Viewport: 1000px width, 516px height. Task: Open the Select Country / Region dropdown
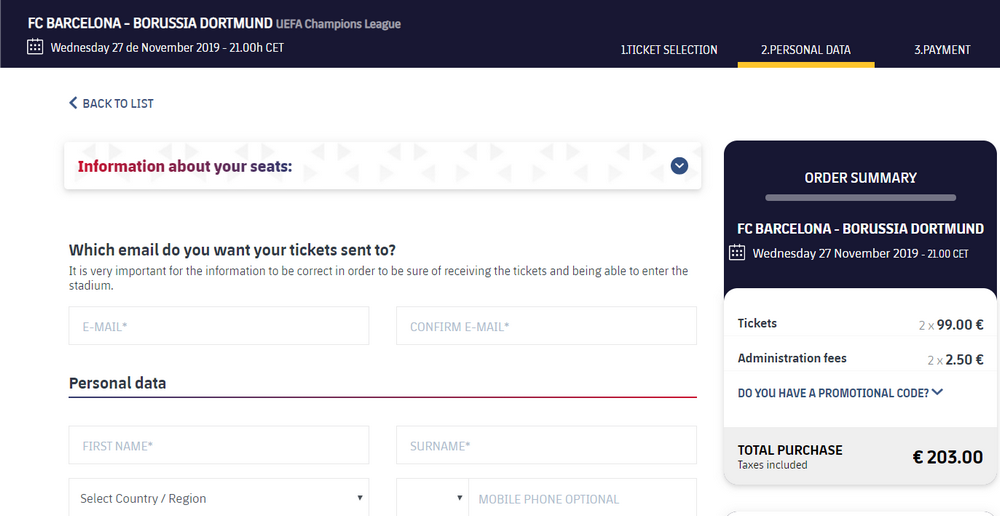click(x=219, y=498)
